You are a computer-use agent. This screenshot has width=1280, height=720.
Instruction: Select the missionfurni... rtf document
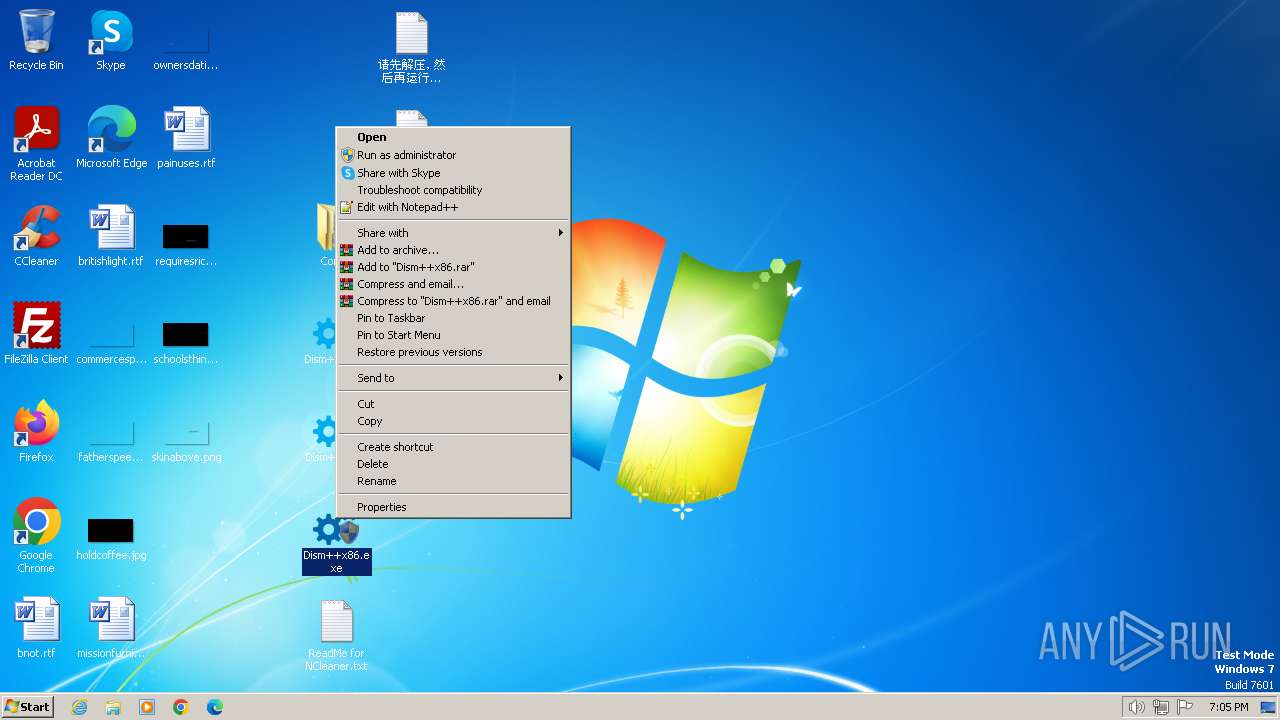click(x=111, y=628)
